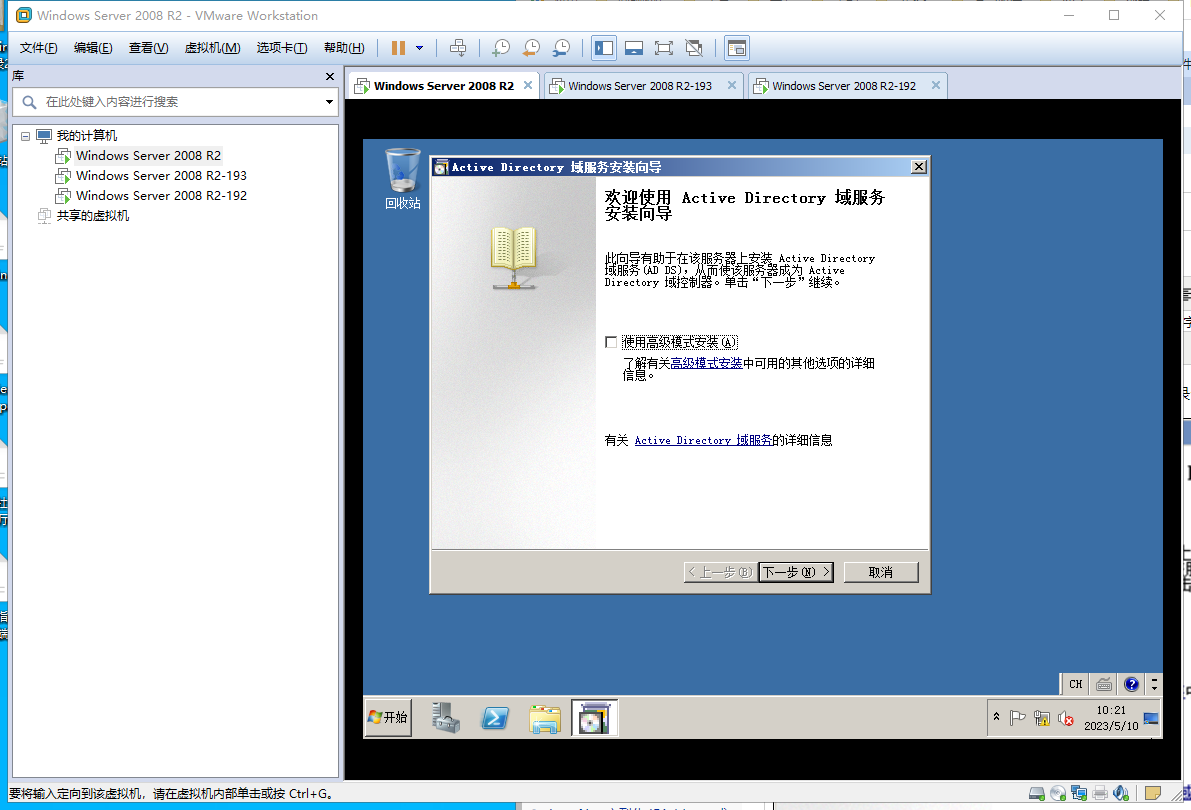This screenshot has width=1191, height=810.
Task: Switch to the Windows Server 2008 R2 tab
Action: point(444,86)
